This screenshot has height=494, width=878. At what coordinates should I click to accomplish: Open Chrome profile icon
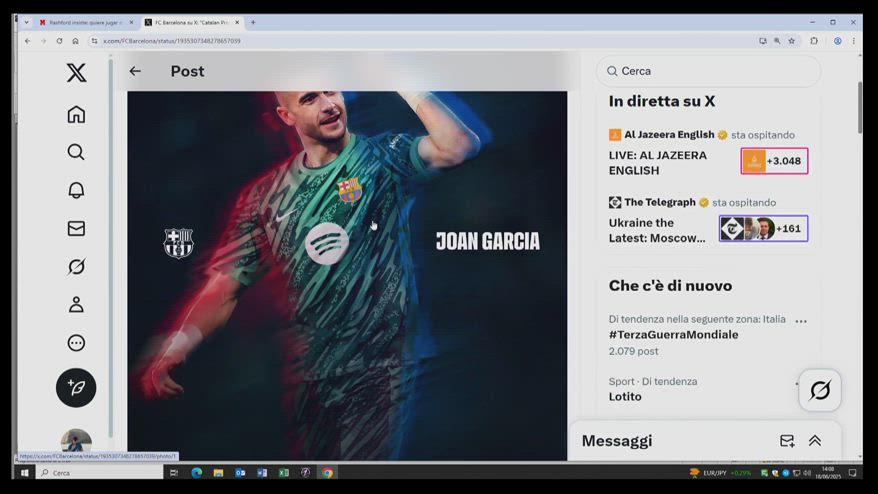pos(838,41)
